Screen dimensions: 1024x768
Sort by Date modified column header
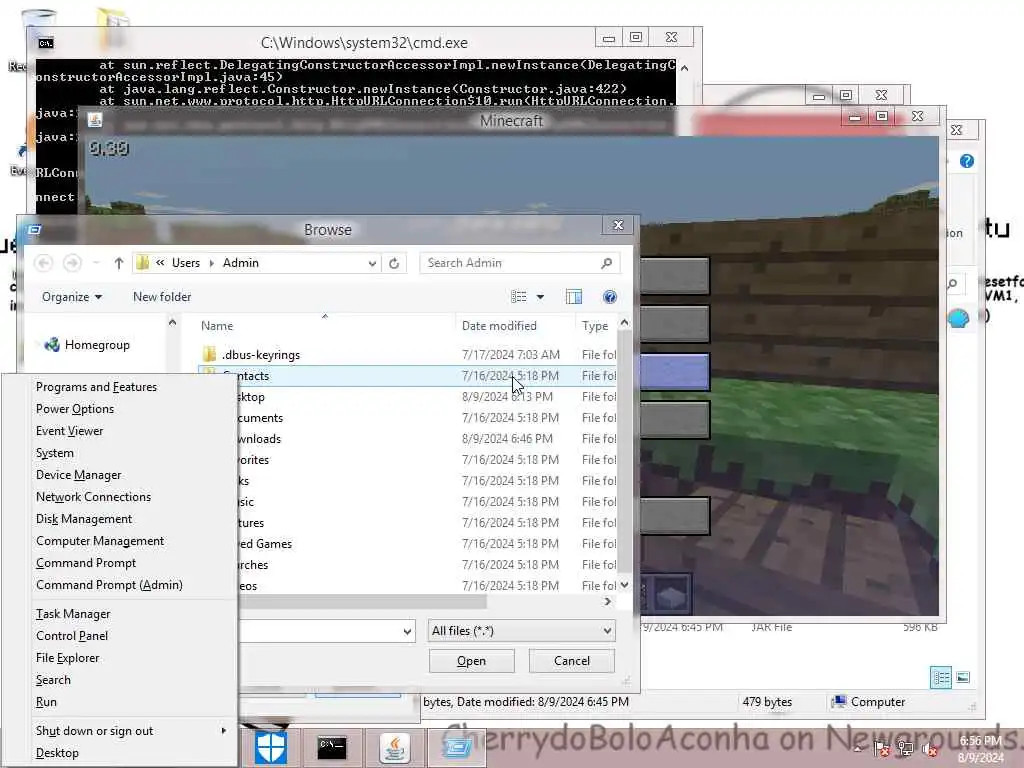pos(499,326)
